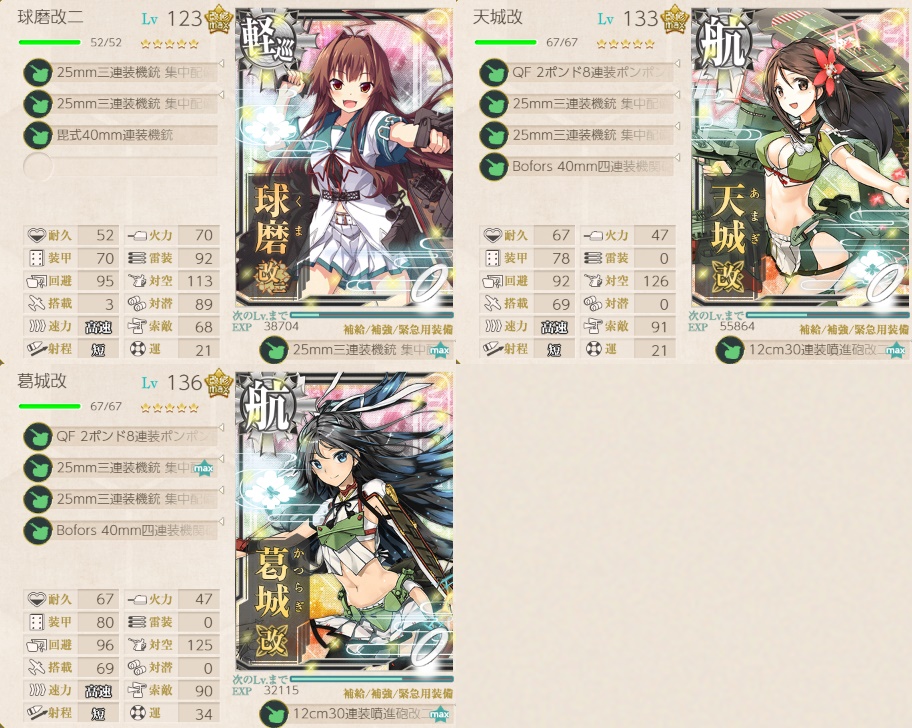Click Kuma's 毘式40mm連装機銃 equipment icon
Screen dimensions: 912x728
point(38,135)
